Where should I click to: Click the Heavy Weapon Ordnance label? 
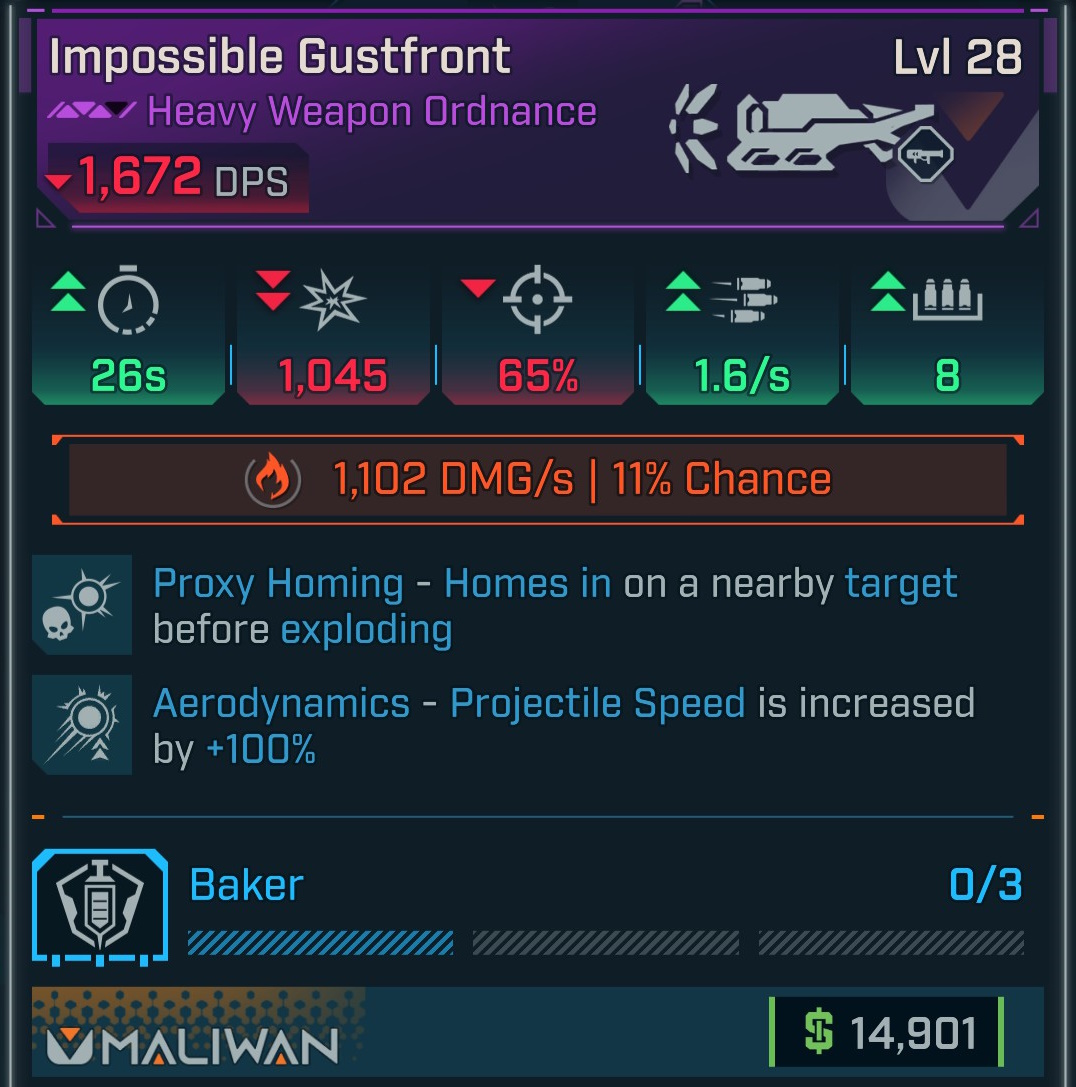point(371,112)
